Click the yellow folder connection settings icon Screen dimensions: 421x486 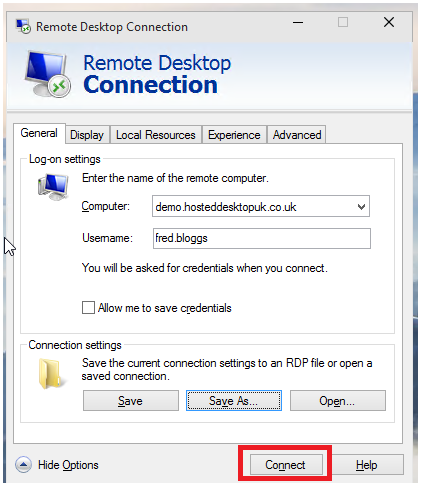pos(52,373)
